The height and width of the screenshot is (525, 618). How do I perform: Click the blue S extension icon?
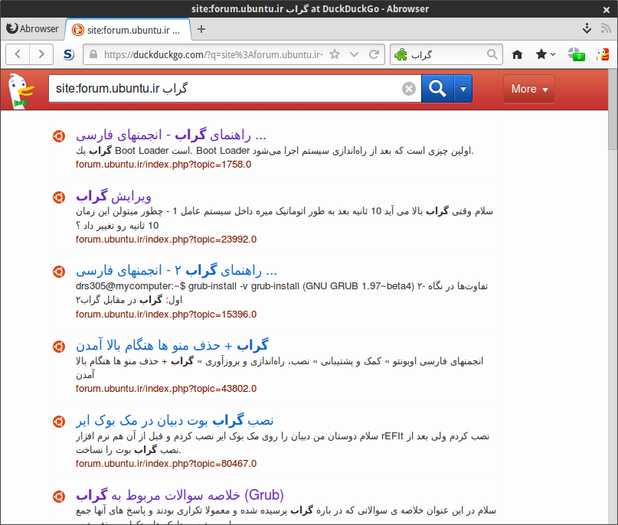tap(69, 54)
